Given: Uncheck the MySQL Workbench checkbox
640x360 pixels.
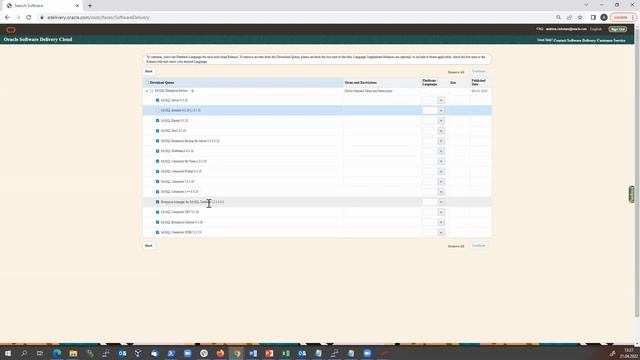Looking at the screenshot, I should [158, 151].
